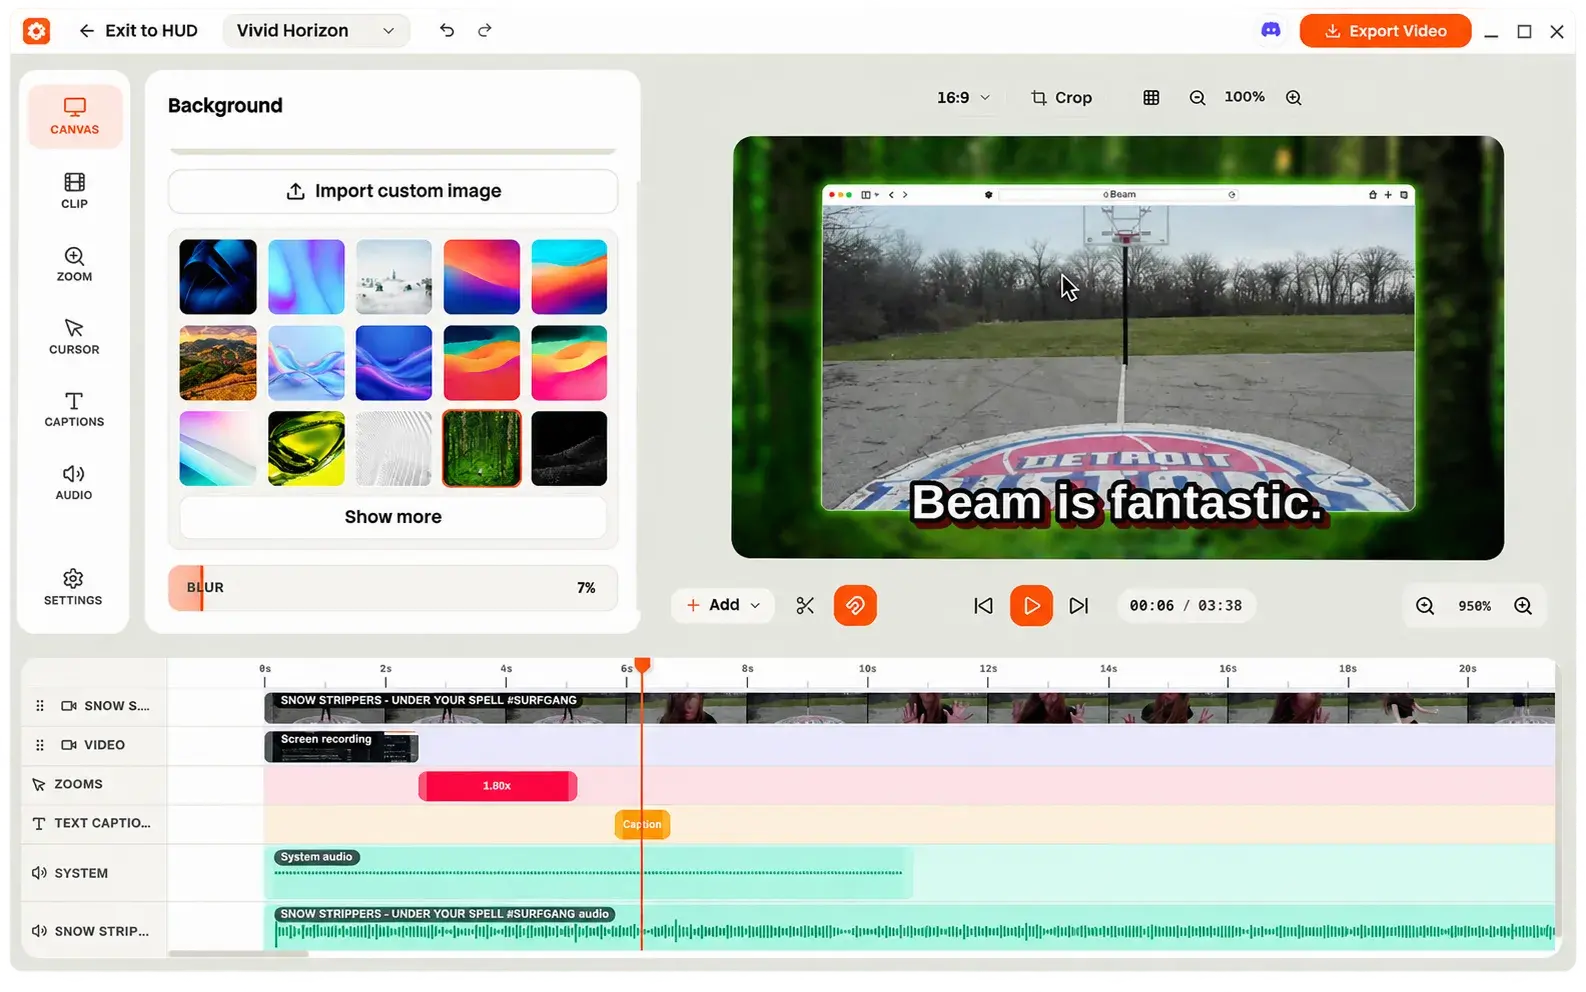Click the TEXT CAPTIO... track icon

[39, 824]
